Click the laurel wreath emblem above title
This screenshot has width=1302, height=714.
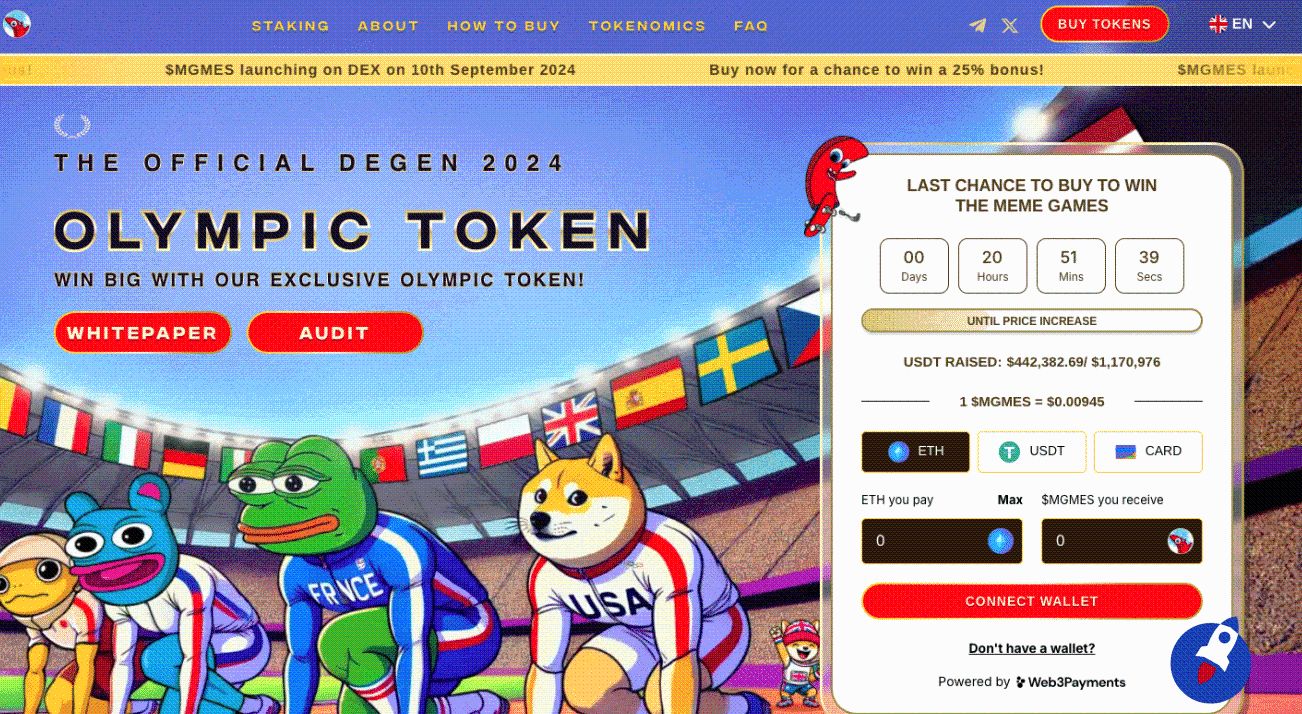72,126
